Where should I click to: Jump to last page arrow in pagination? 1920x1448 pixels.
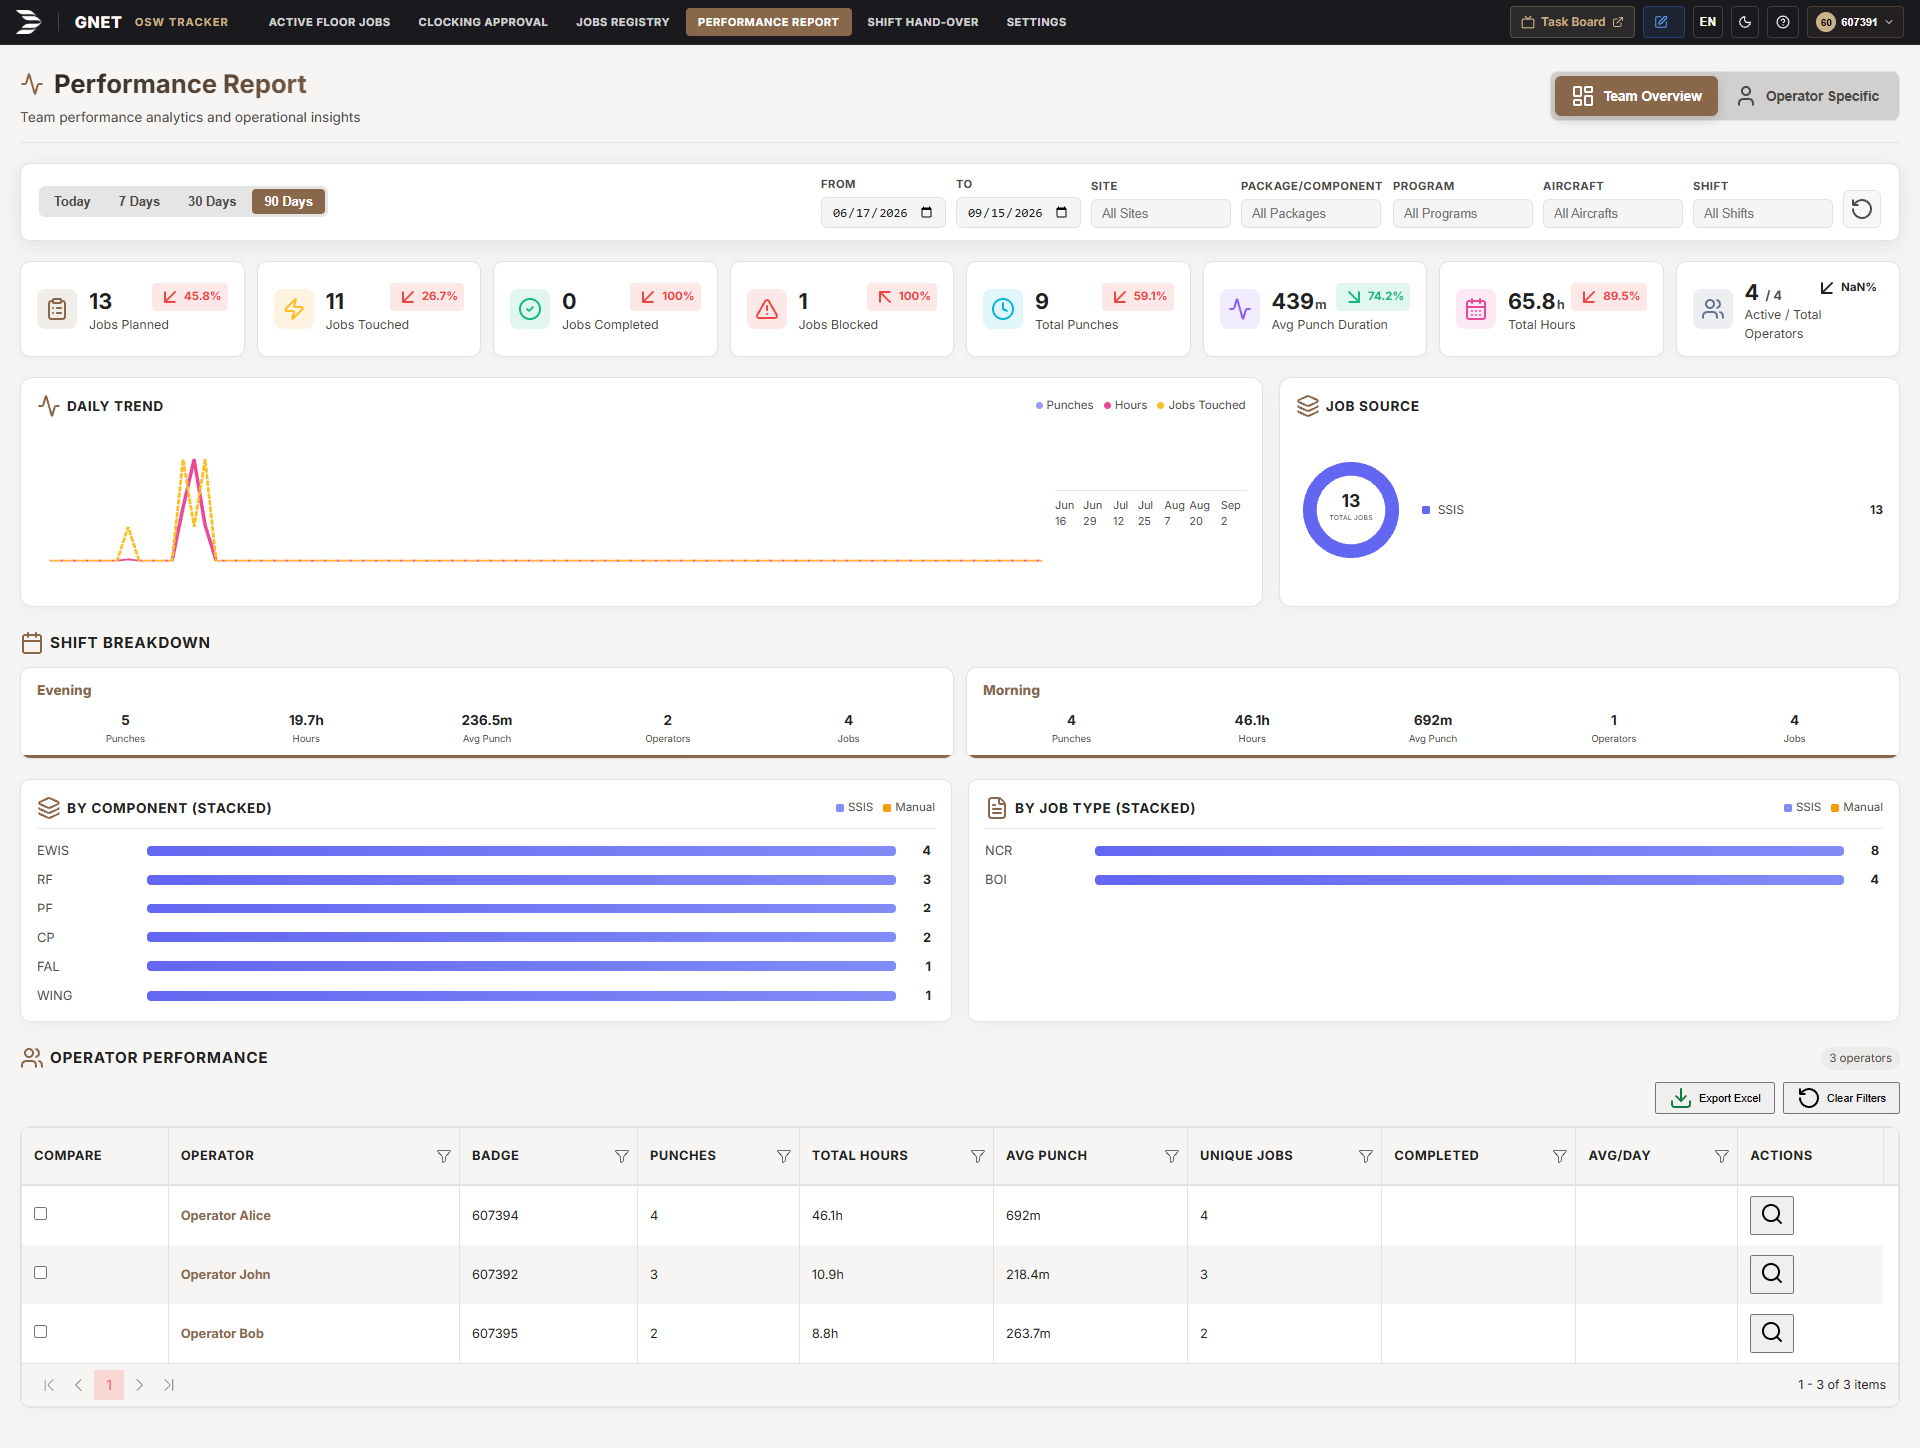click(169, 1385)
